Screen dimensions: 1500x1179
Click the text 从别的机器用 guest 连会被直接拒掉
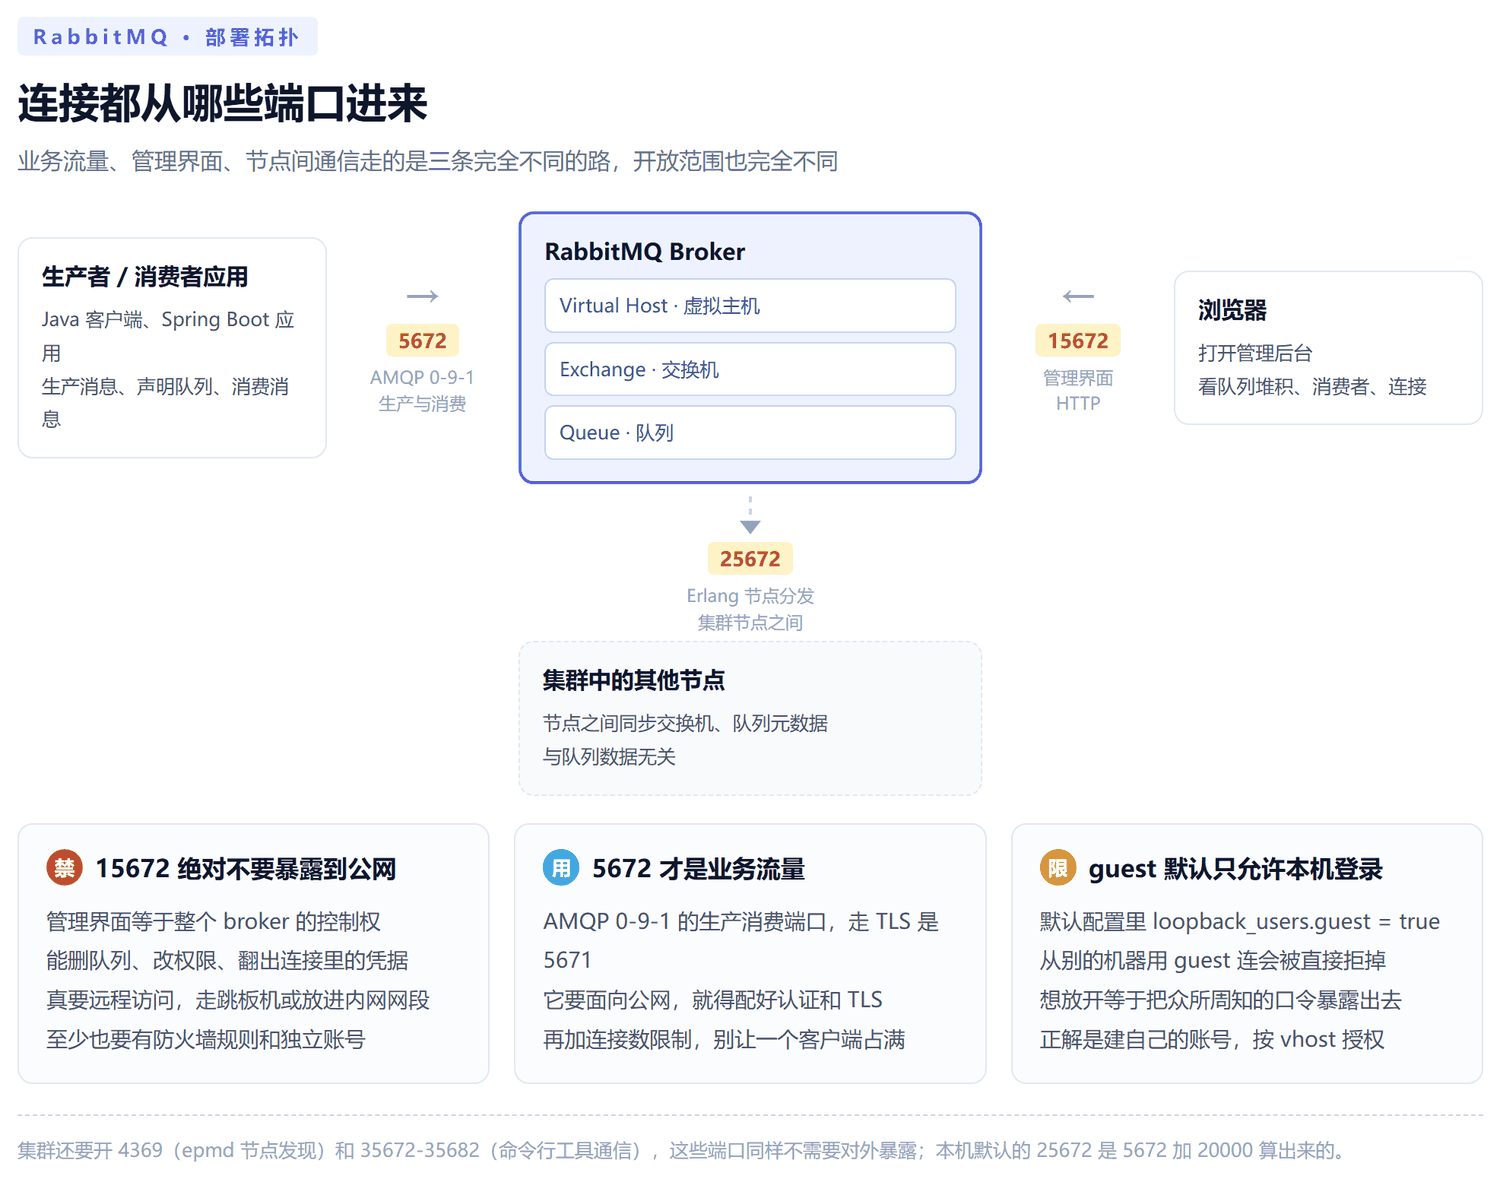click(x=1213, y=961)
